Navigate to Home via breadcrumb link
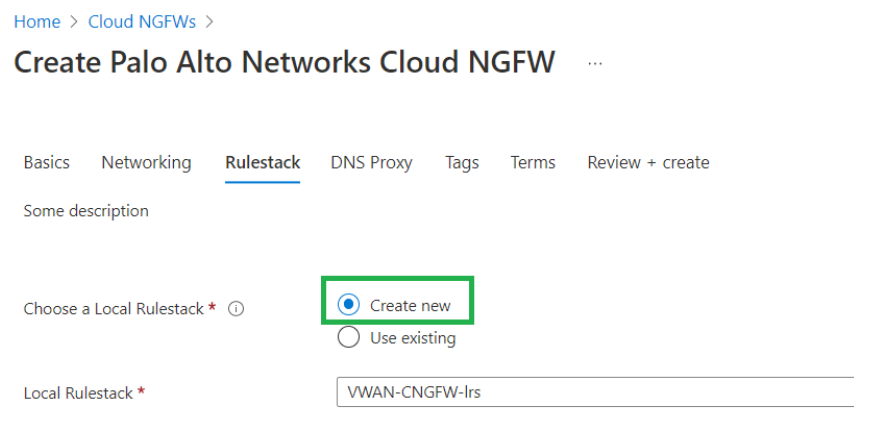This screenshot has height=431, width=880. click(x=37, y=21)
